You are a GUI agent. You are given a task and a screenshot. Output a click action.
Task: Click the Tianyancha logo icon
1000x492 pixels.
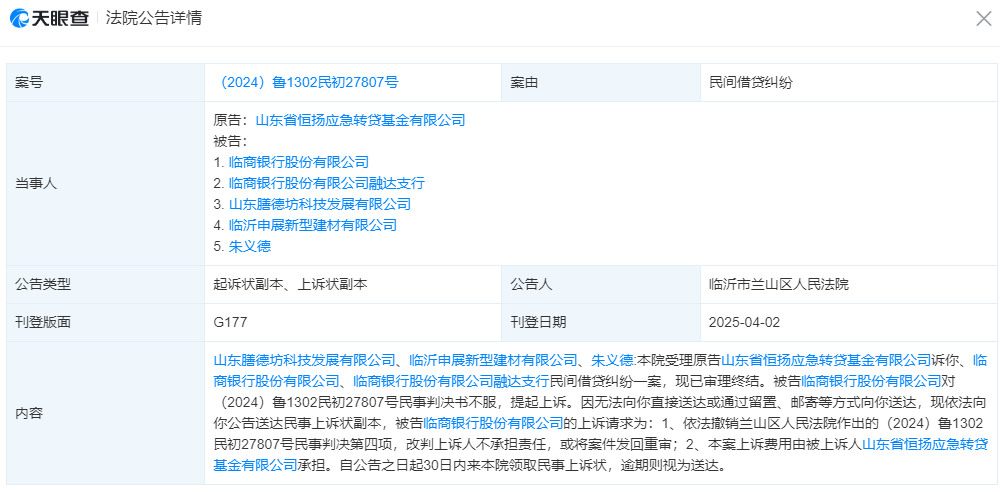[19, 19]
